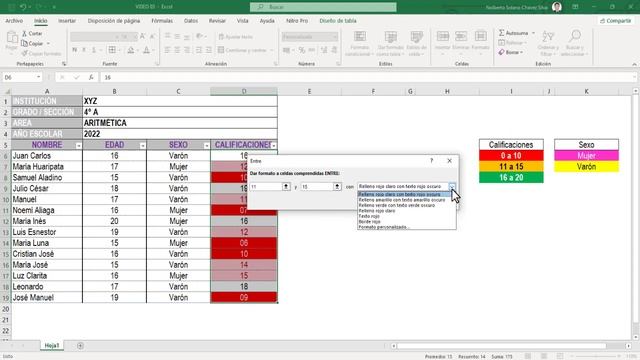Click the Estilos de celda icon
Screen dimensions: 640x360
[x=416, y=37]
